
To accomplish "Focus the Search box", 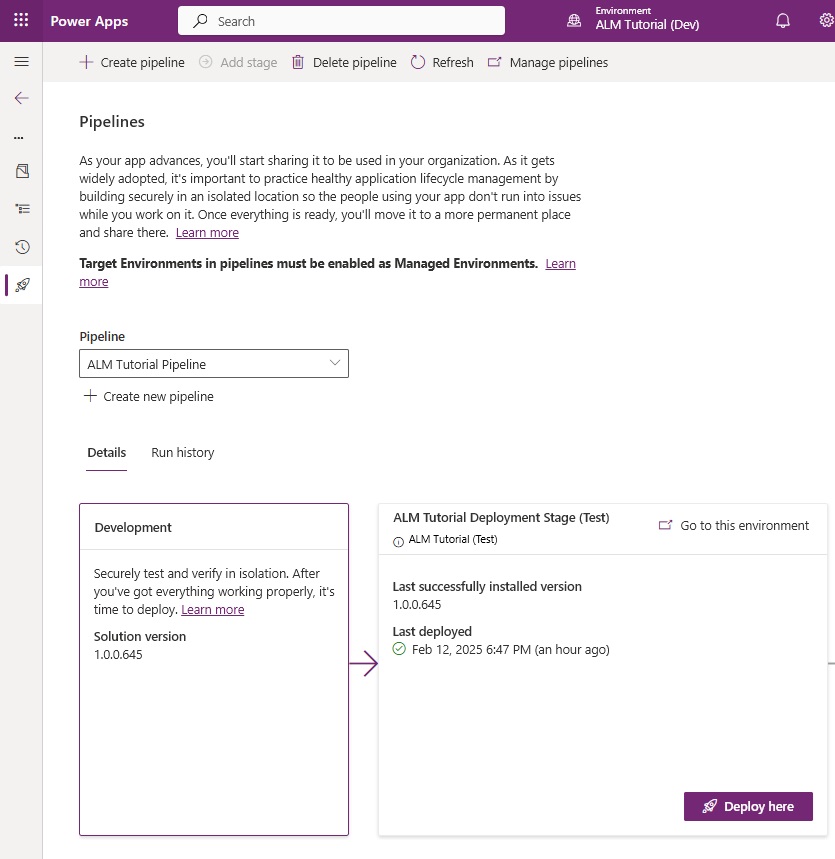I will (x=341, y=21).
